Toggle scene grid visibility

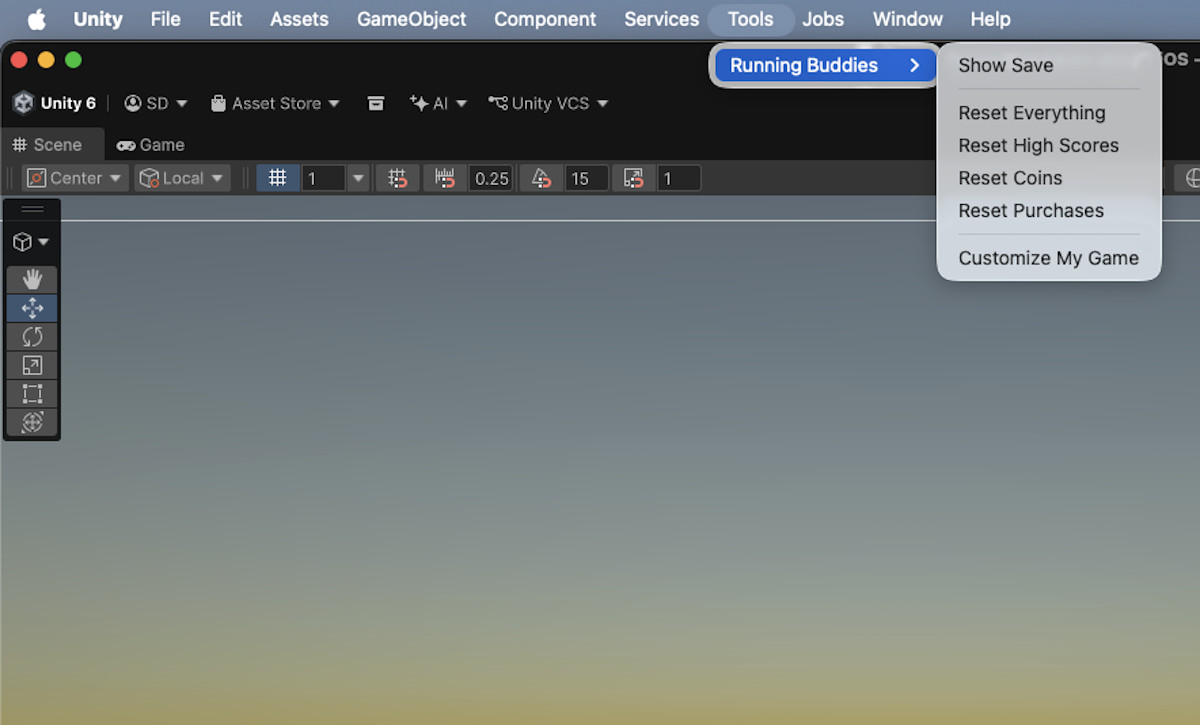(278, 178)
